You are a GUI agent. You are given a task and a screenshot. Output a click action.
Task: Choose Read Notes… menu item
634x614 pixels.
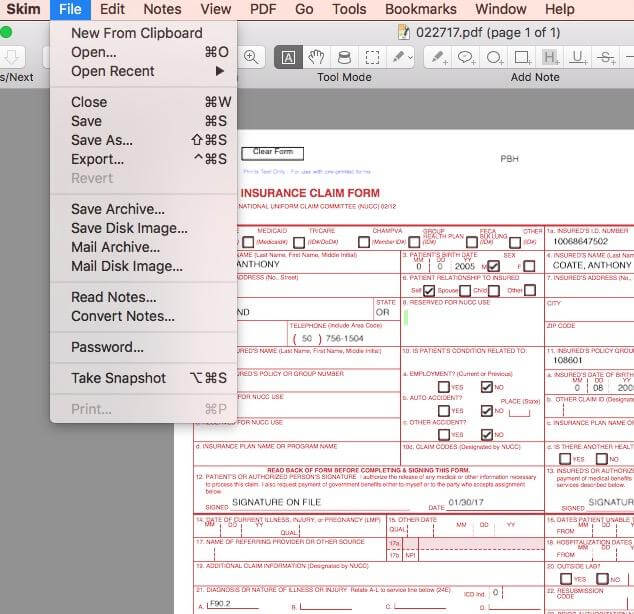(144, 298)
